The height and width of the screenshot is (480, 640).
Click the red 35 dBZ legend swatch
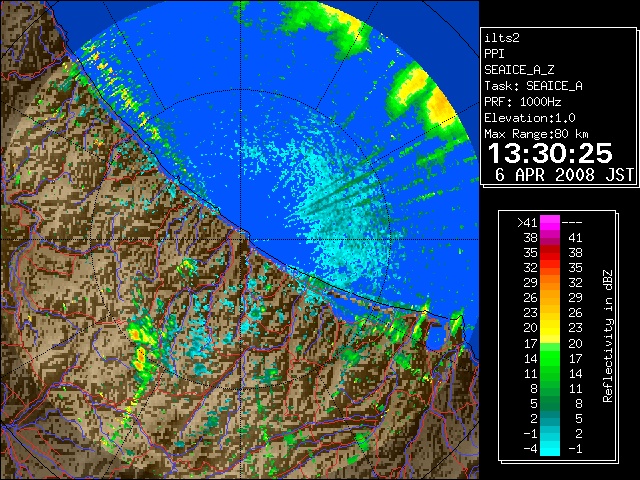(x=550, y=253)
